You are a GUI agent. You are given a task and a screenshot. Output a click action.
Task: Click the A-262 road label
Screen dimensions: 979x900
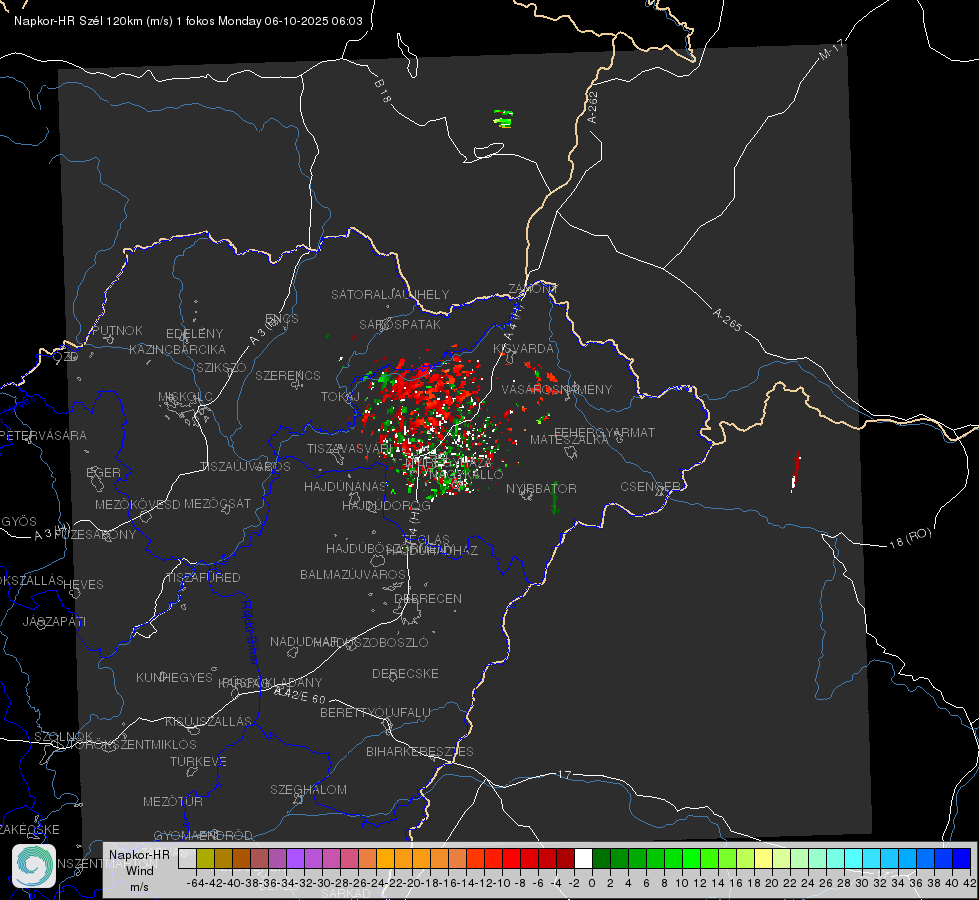point(593,107)
